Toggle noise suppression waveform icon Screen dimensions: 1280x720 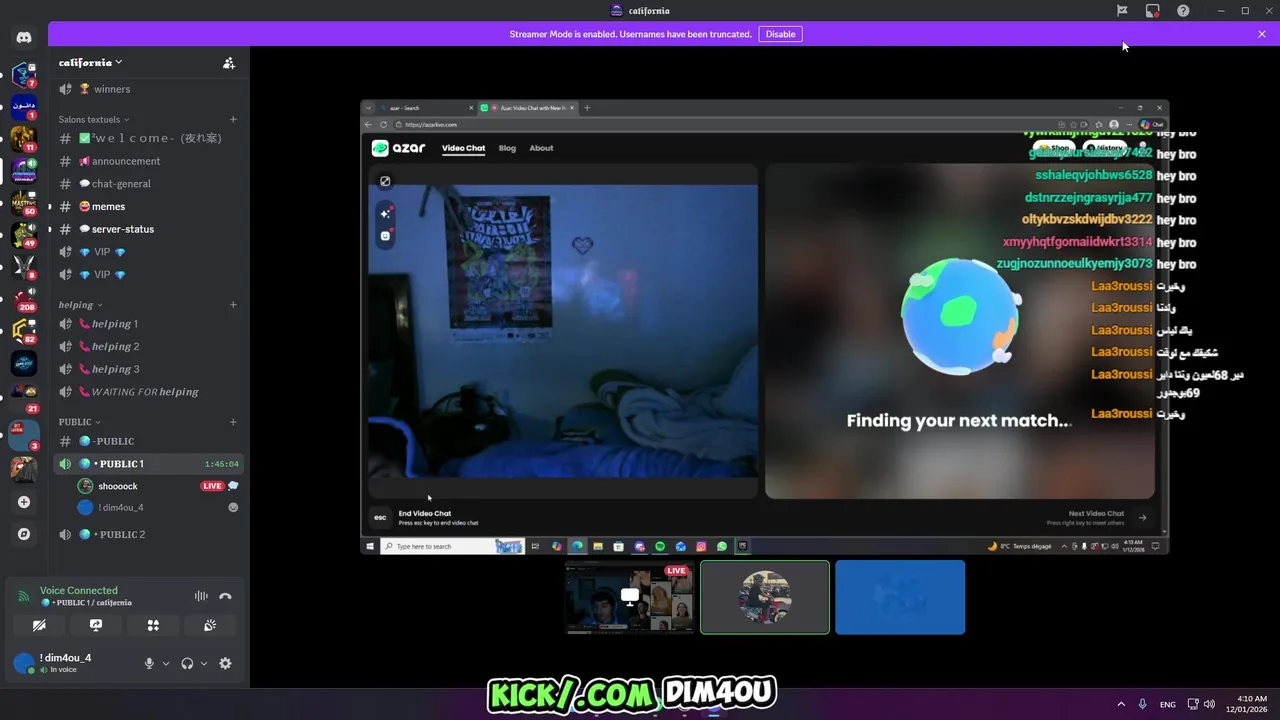click(x=201, y=596)
